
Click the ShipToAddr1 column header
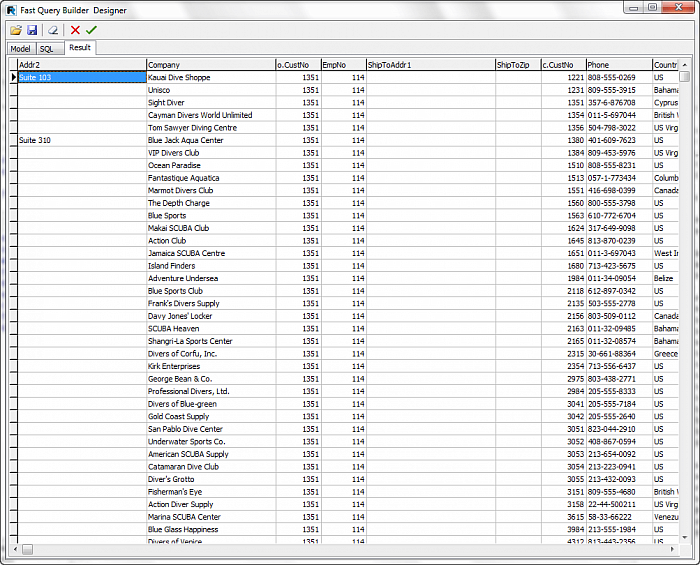[429, 65]
